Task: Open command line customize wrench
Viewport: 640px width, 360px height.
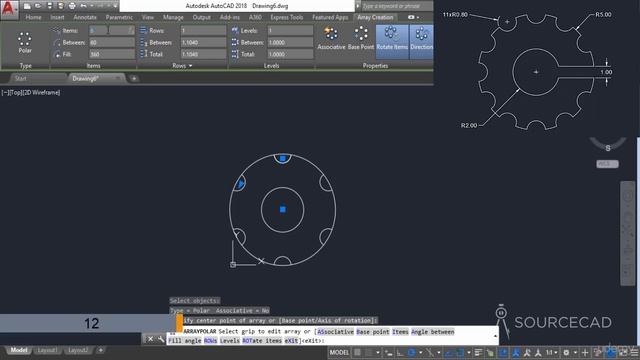Action: (x=161, y=339)
